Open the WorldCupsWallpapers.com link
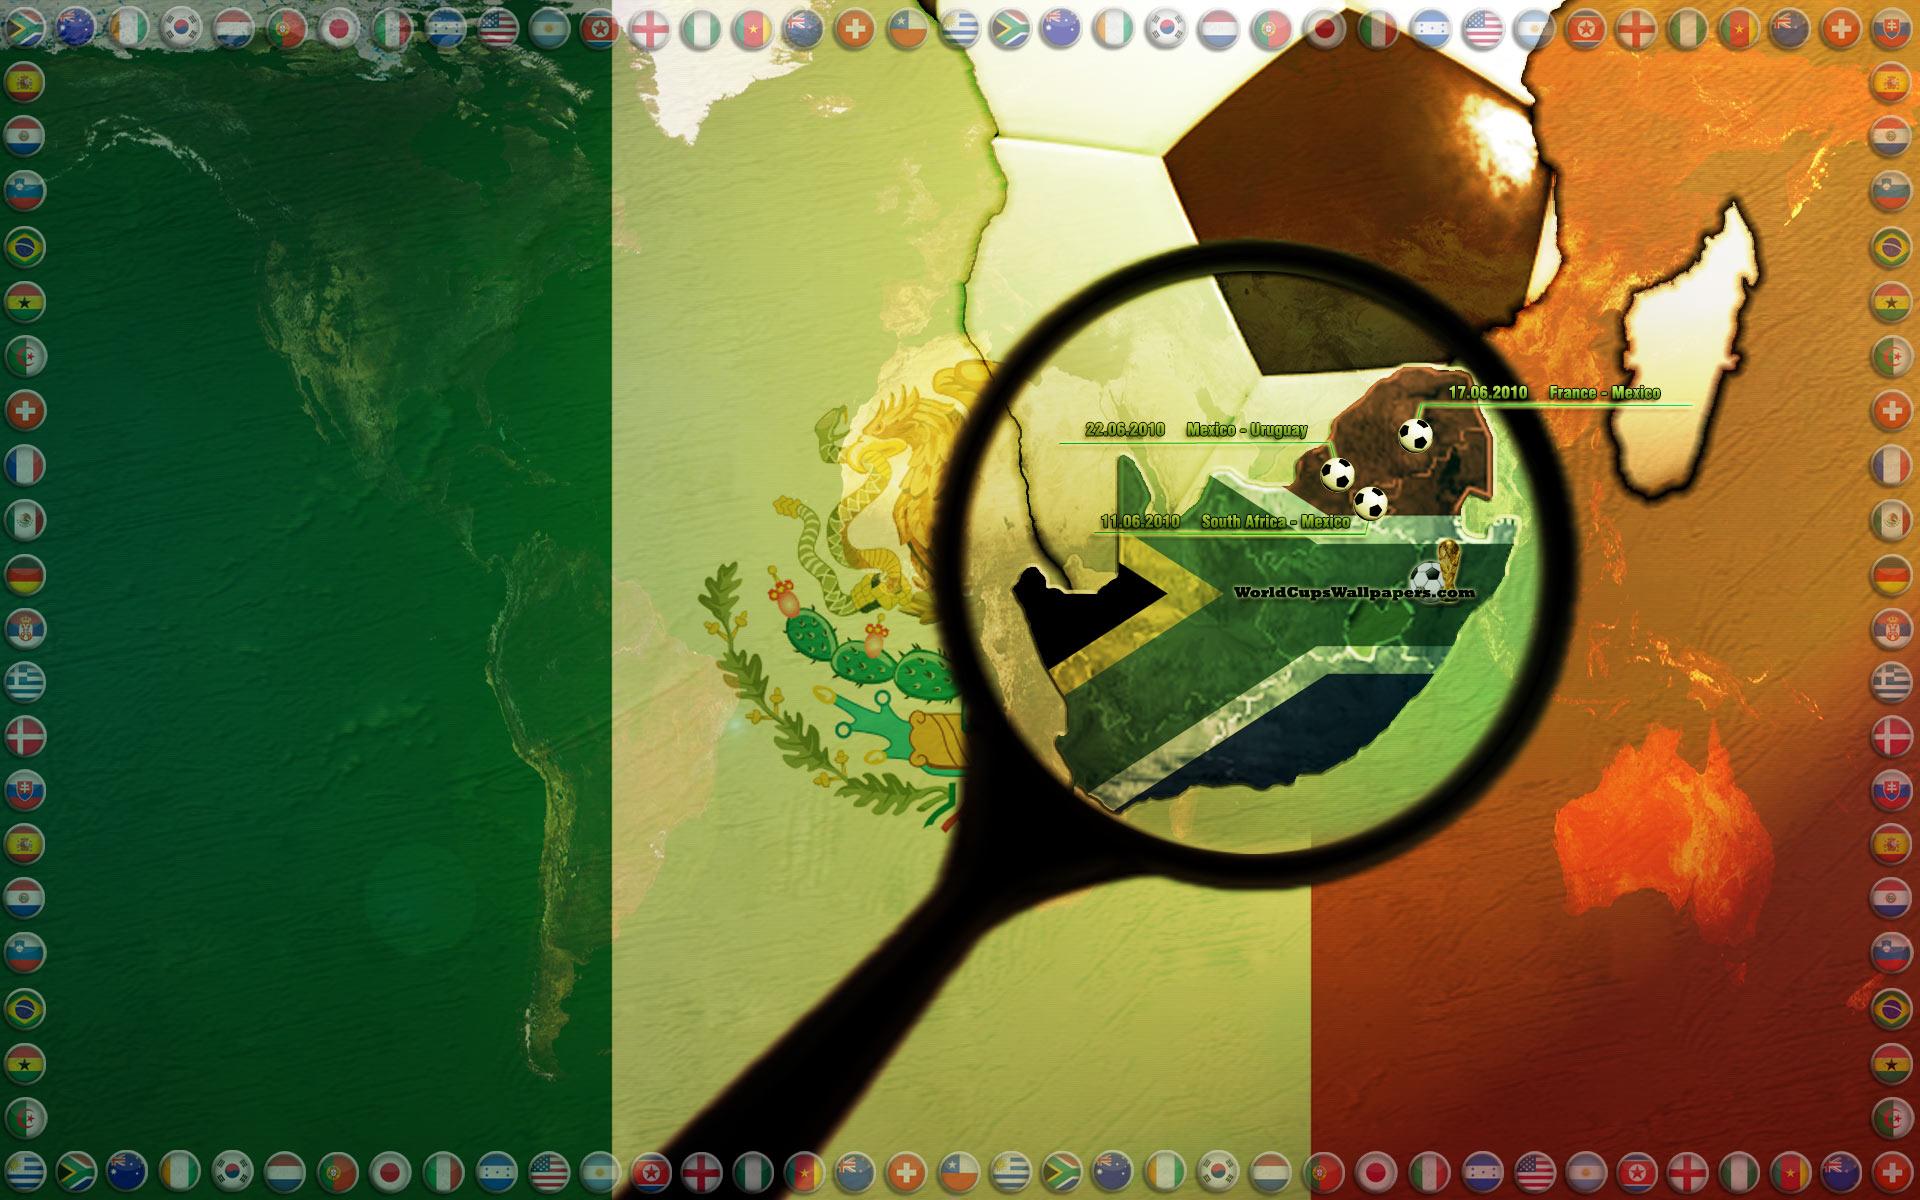This screenshot has width=1920, height=1200. click(1354, 592)
